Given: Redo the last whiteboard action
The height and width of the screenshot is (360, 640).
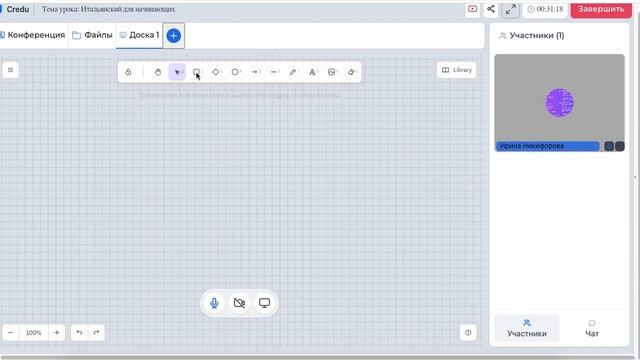Looking at the screenshot, I should [96, 333].
